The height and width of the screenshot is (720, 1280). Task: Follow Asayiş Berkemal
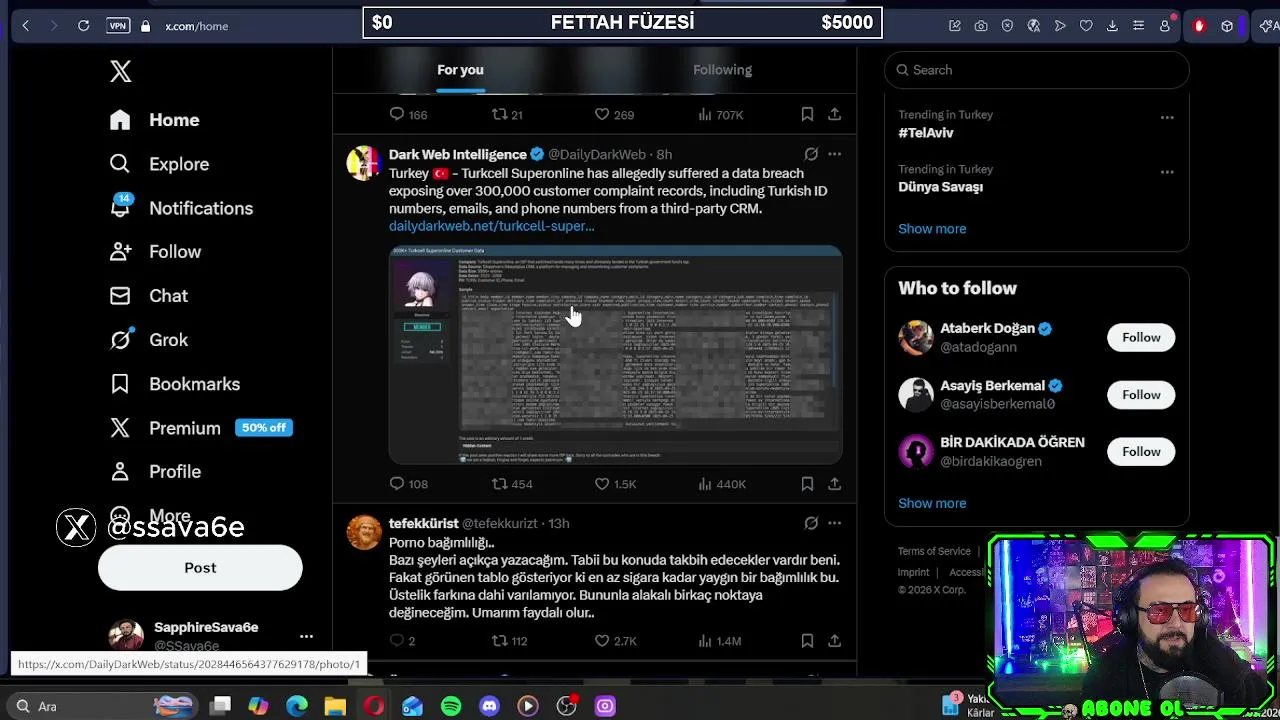pyautogui.click(x=1141, y=395)
